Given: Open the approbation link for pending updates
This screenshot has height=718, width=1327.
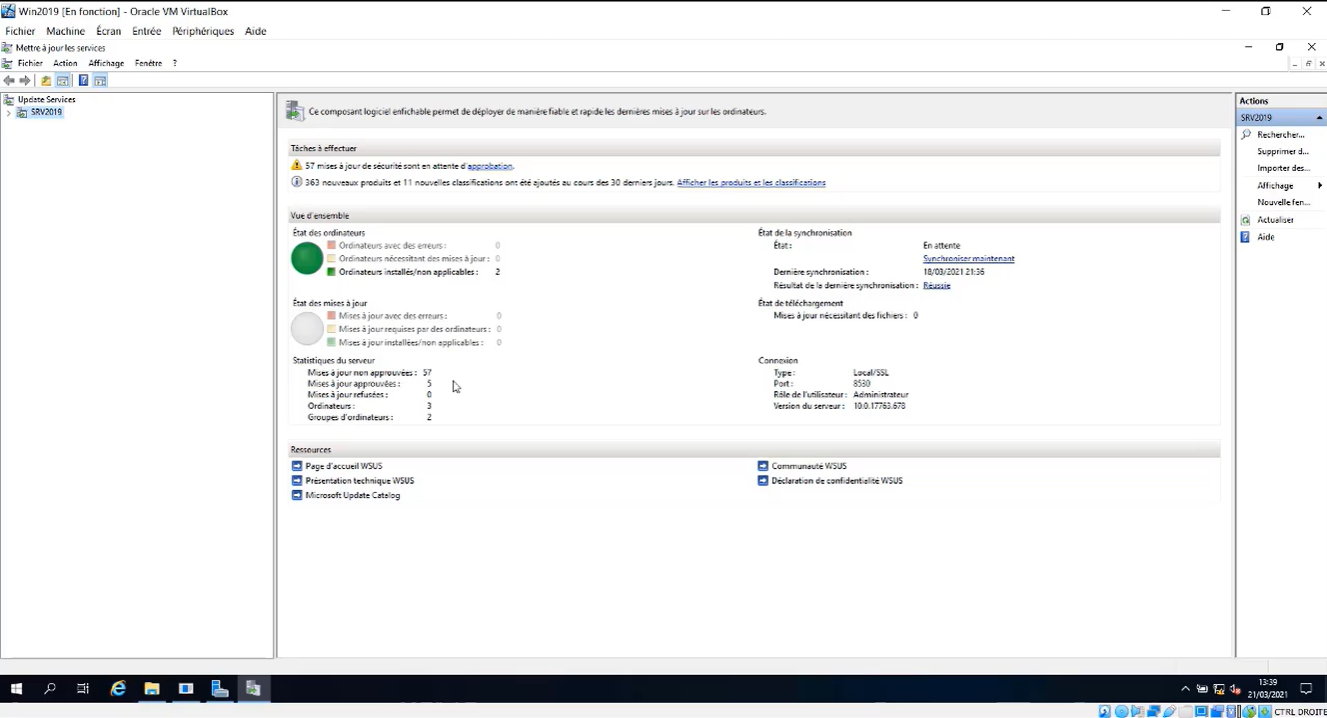Looking at the screenshot, I should click(489, 165).
